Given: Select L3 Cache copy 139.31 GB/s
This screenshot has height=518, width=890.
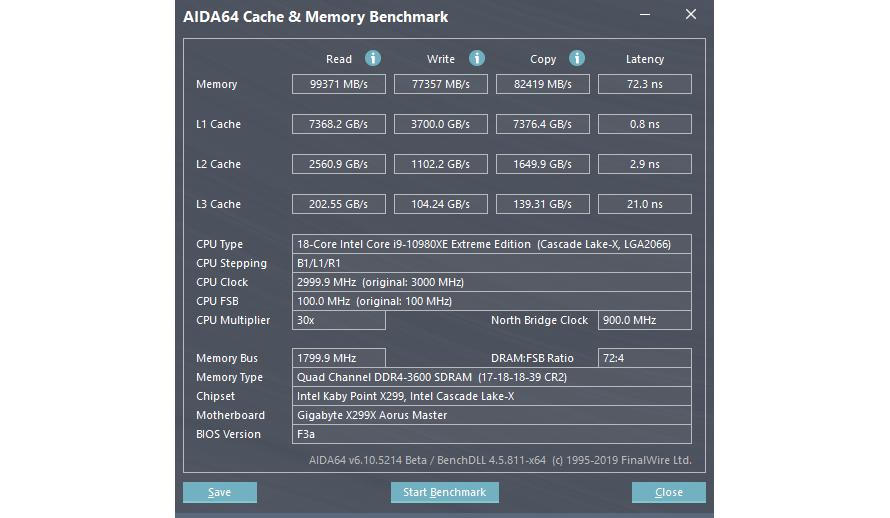Looking at the screenshot, I should (543, 204).
